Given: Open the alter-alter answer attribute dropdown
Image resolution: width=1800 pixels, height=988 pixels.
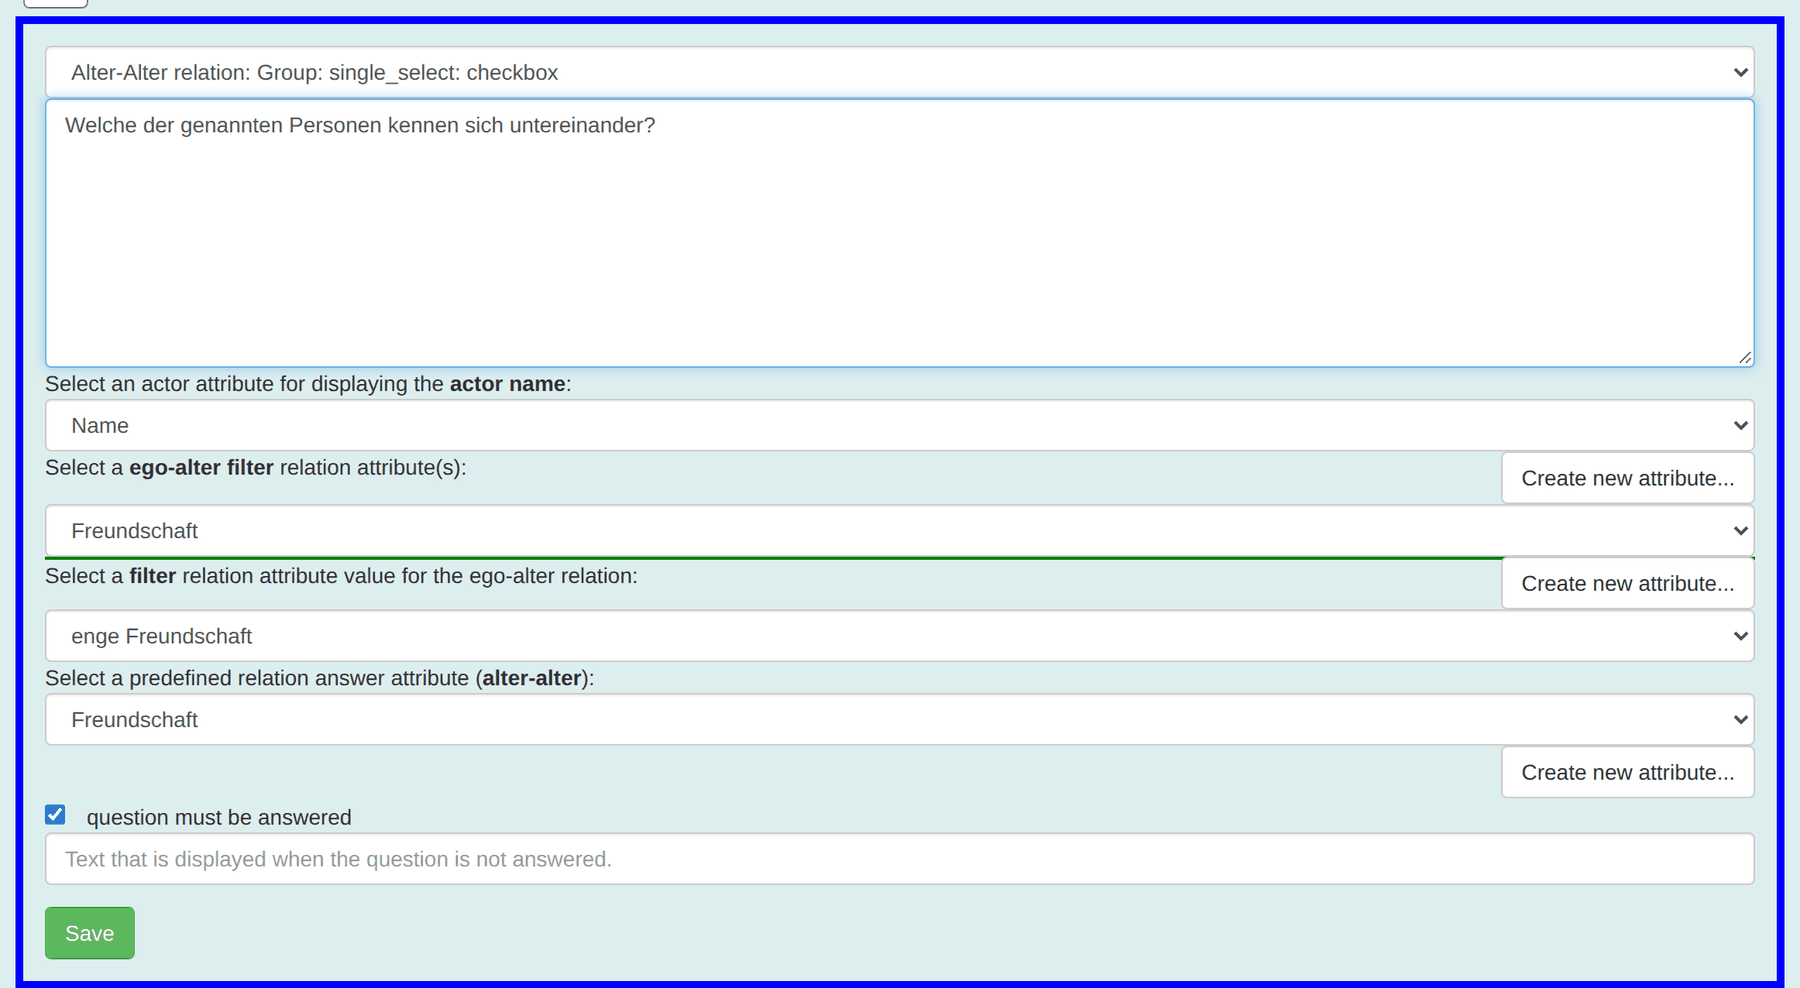Looking at the screenshot, I should coord(899,720).
